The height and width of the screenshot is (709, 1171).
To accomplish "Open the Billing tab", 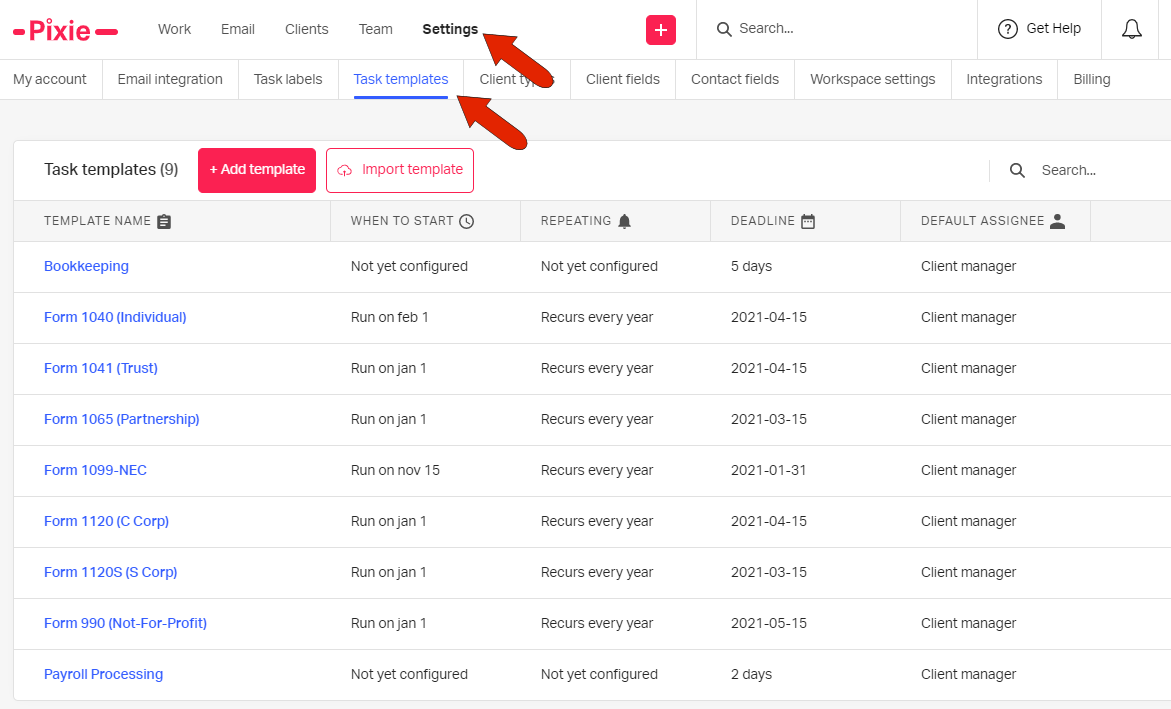I will (x=1091, y=79).
